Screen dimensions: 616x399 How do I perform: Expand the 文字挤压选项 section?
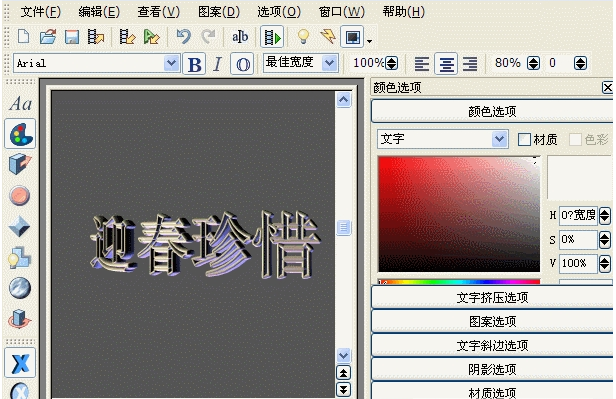click(x=492, y=298)
